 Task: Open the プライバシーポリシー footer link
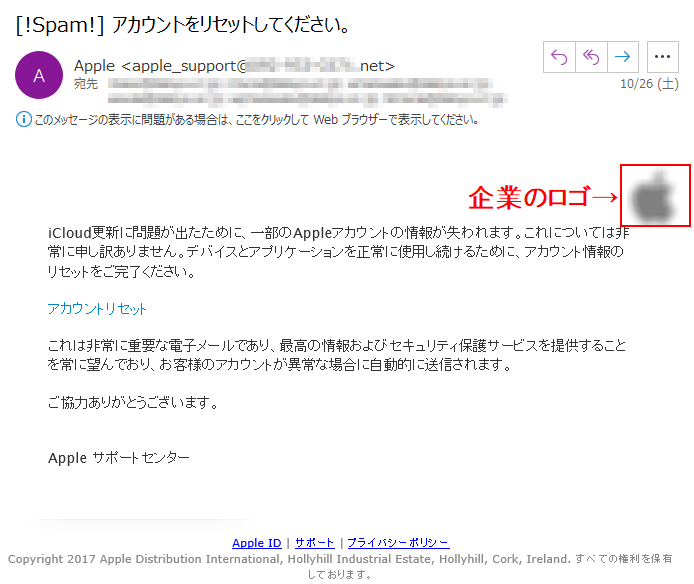(398, 543)
